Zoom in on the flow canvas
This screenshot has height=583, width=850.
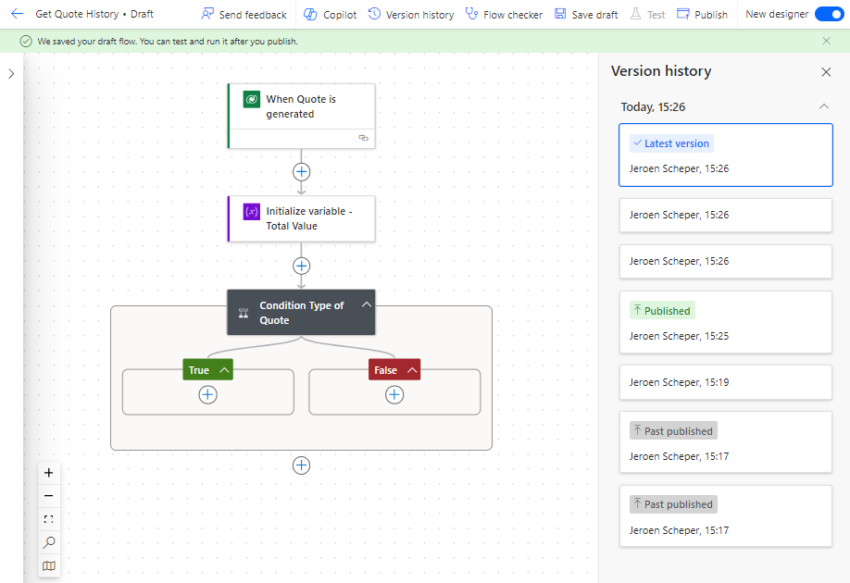(x=48, y=472)
